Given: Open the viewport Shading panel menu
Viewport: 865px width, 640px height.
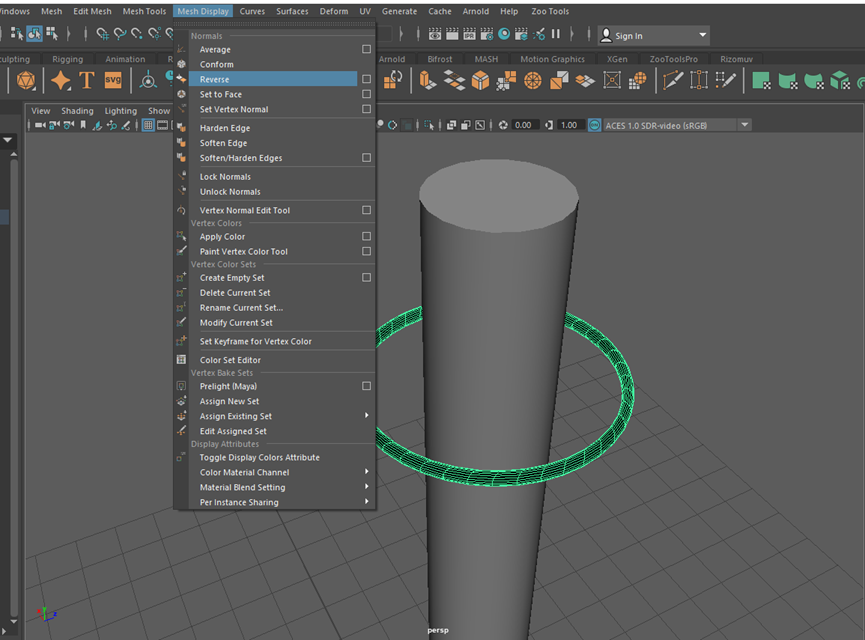Looking at the screenshot, I should tap(77, 110).
